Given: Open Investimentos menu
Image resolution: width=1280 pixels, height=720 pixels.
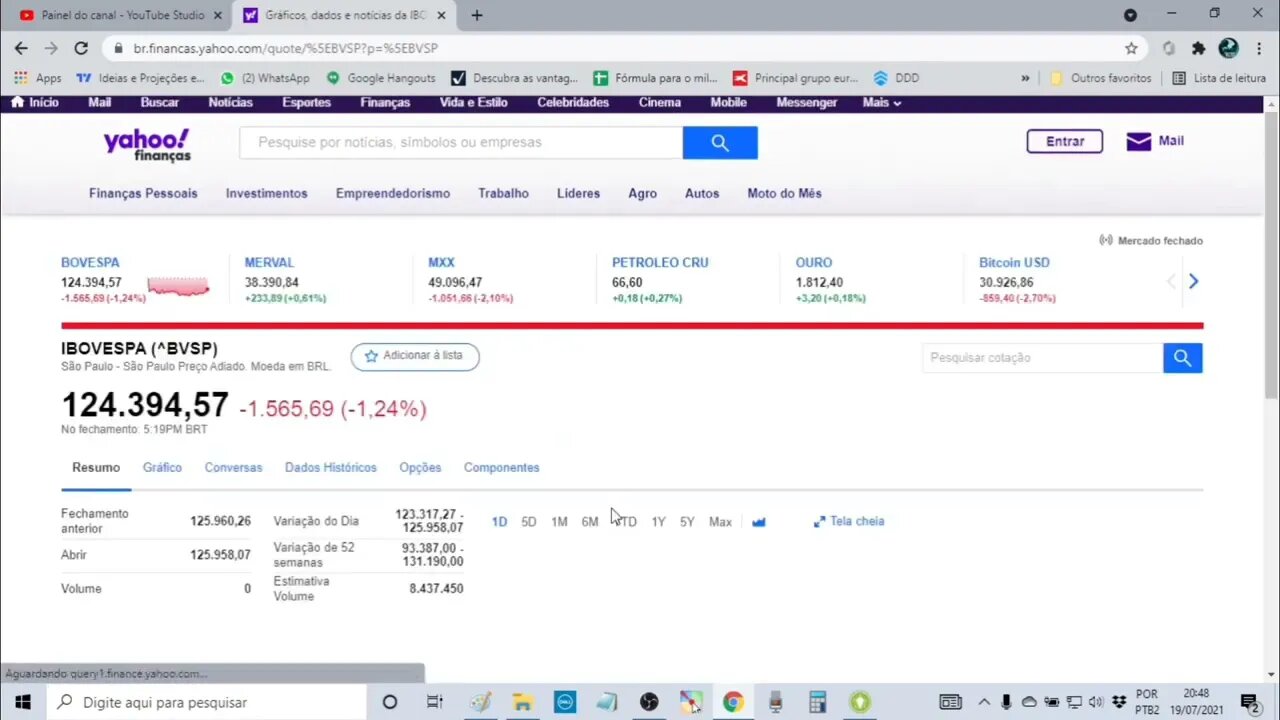Looking at the screenshot, I should [x=266, y=193].
